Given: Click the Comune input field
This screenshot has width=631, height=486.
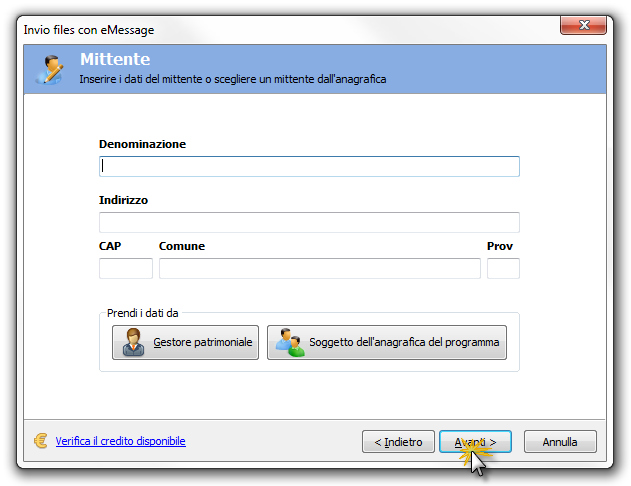Looking at the screenshot, I should pyautogui.click(x=320, y=268).
